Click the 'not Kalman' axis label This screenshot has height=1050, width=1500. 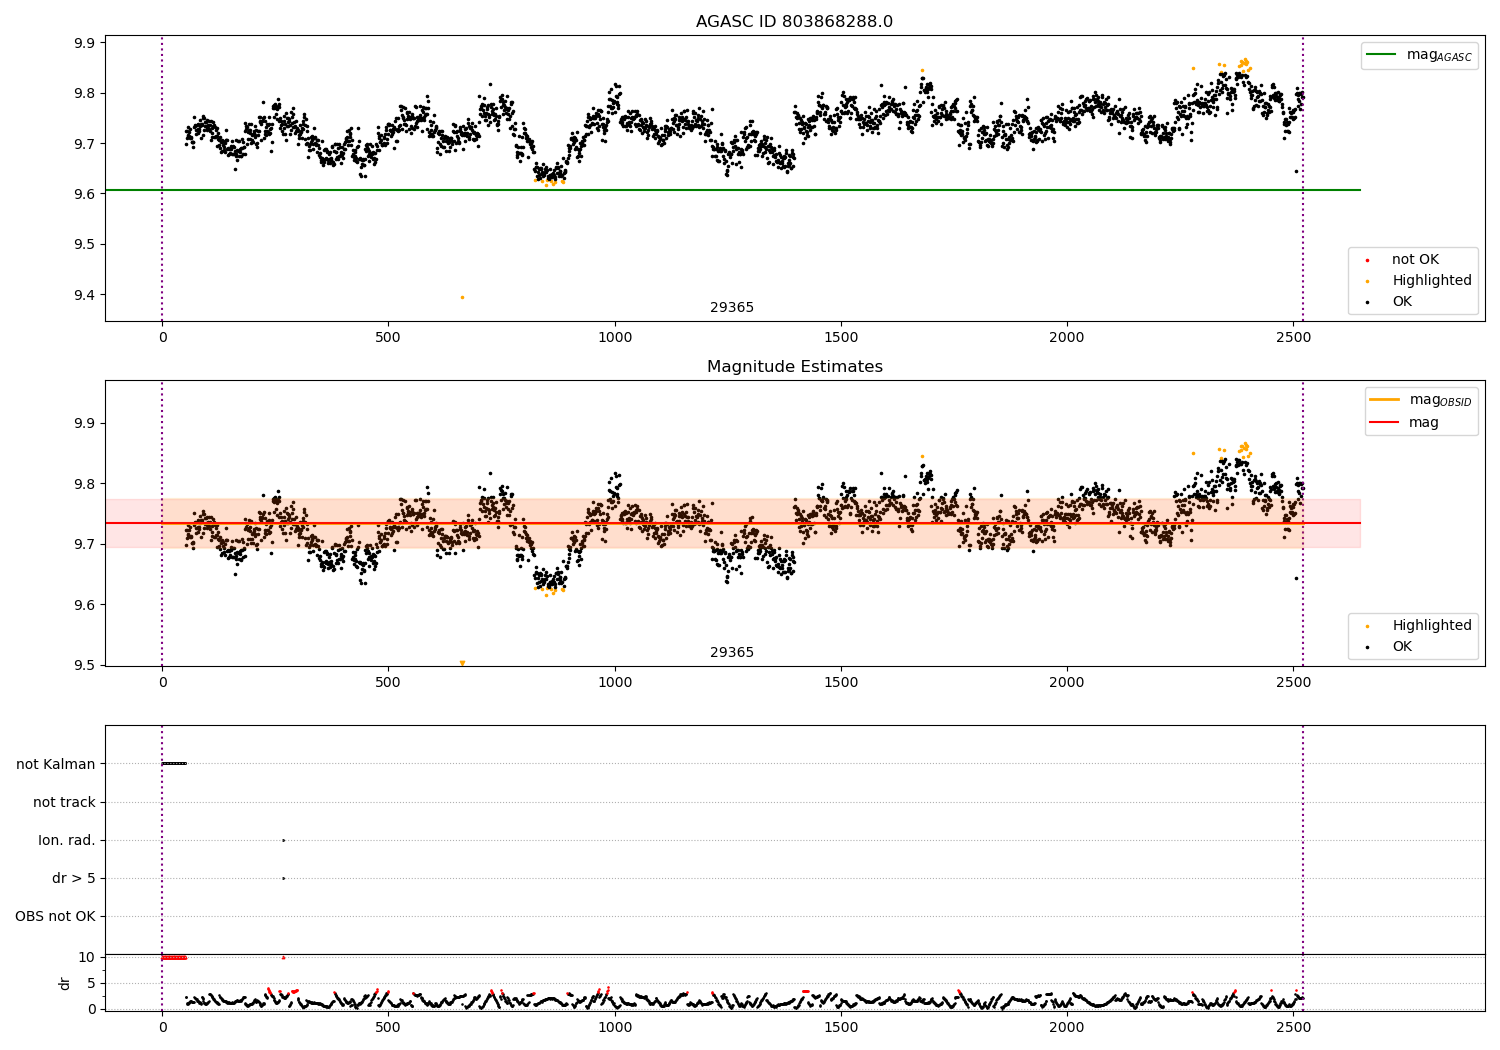click(x=56, y=765)
